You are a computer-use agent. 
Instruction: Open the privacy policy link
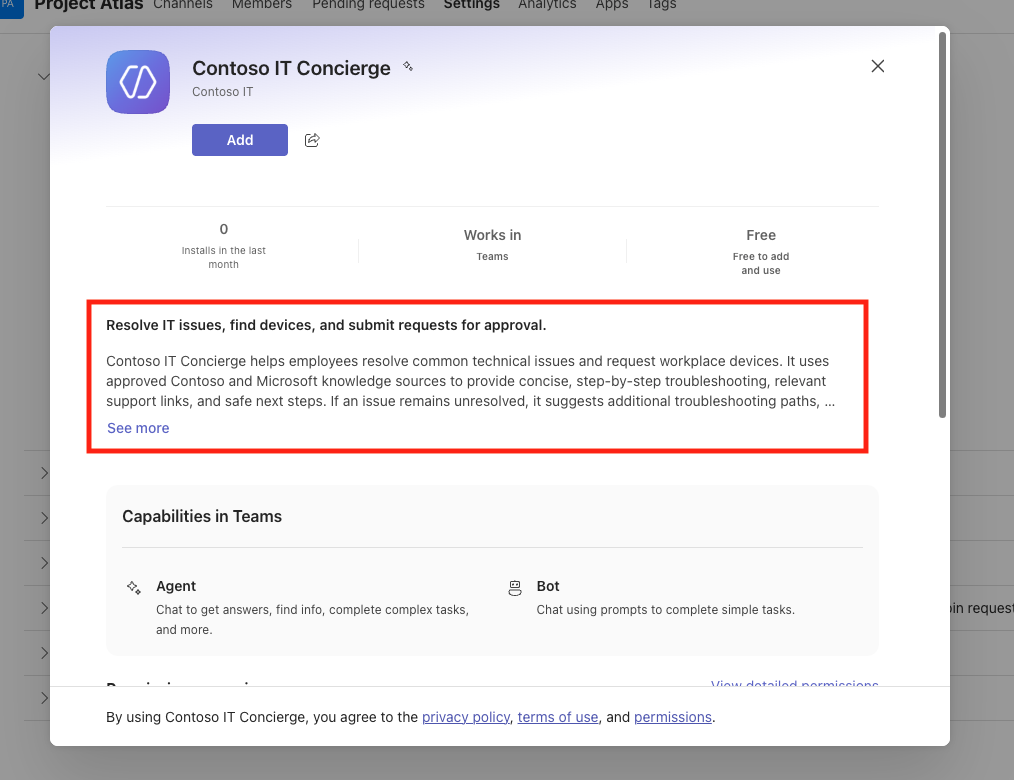(x=466, y=717)
